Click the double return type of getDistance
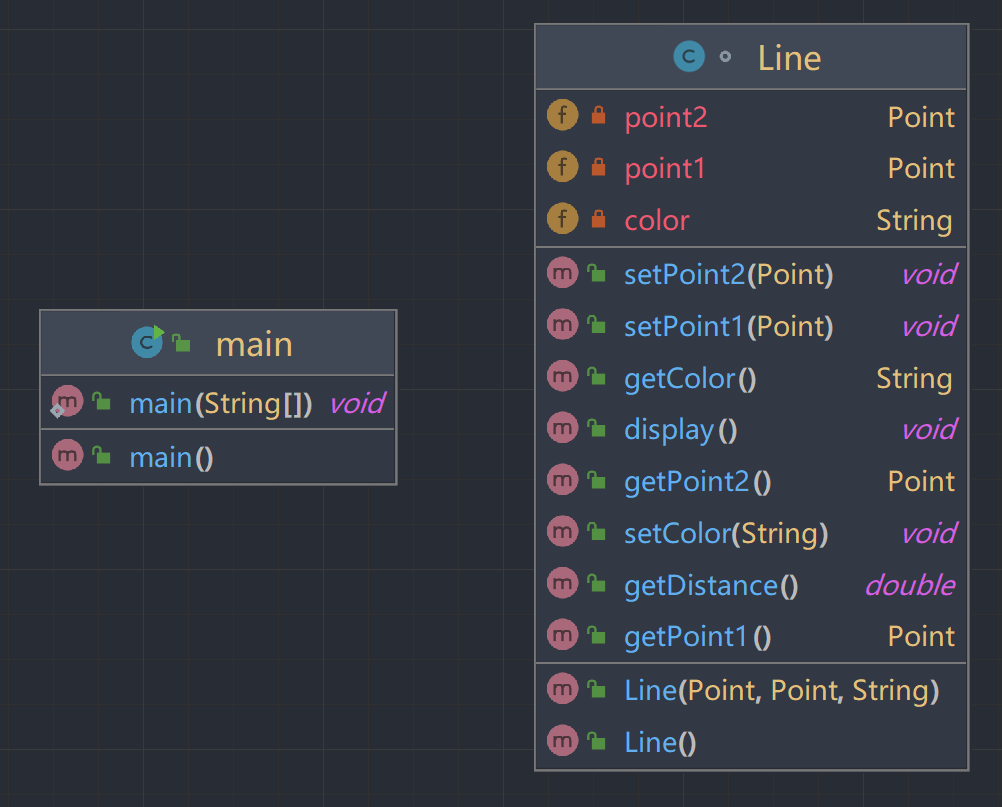 909,585
